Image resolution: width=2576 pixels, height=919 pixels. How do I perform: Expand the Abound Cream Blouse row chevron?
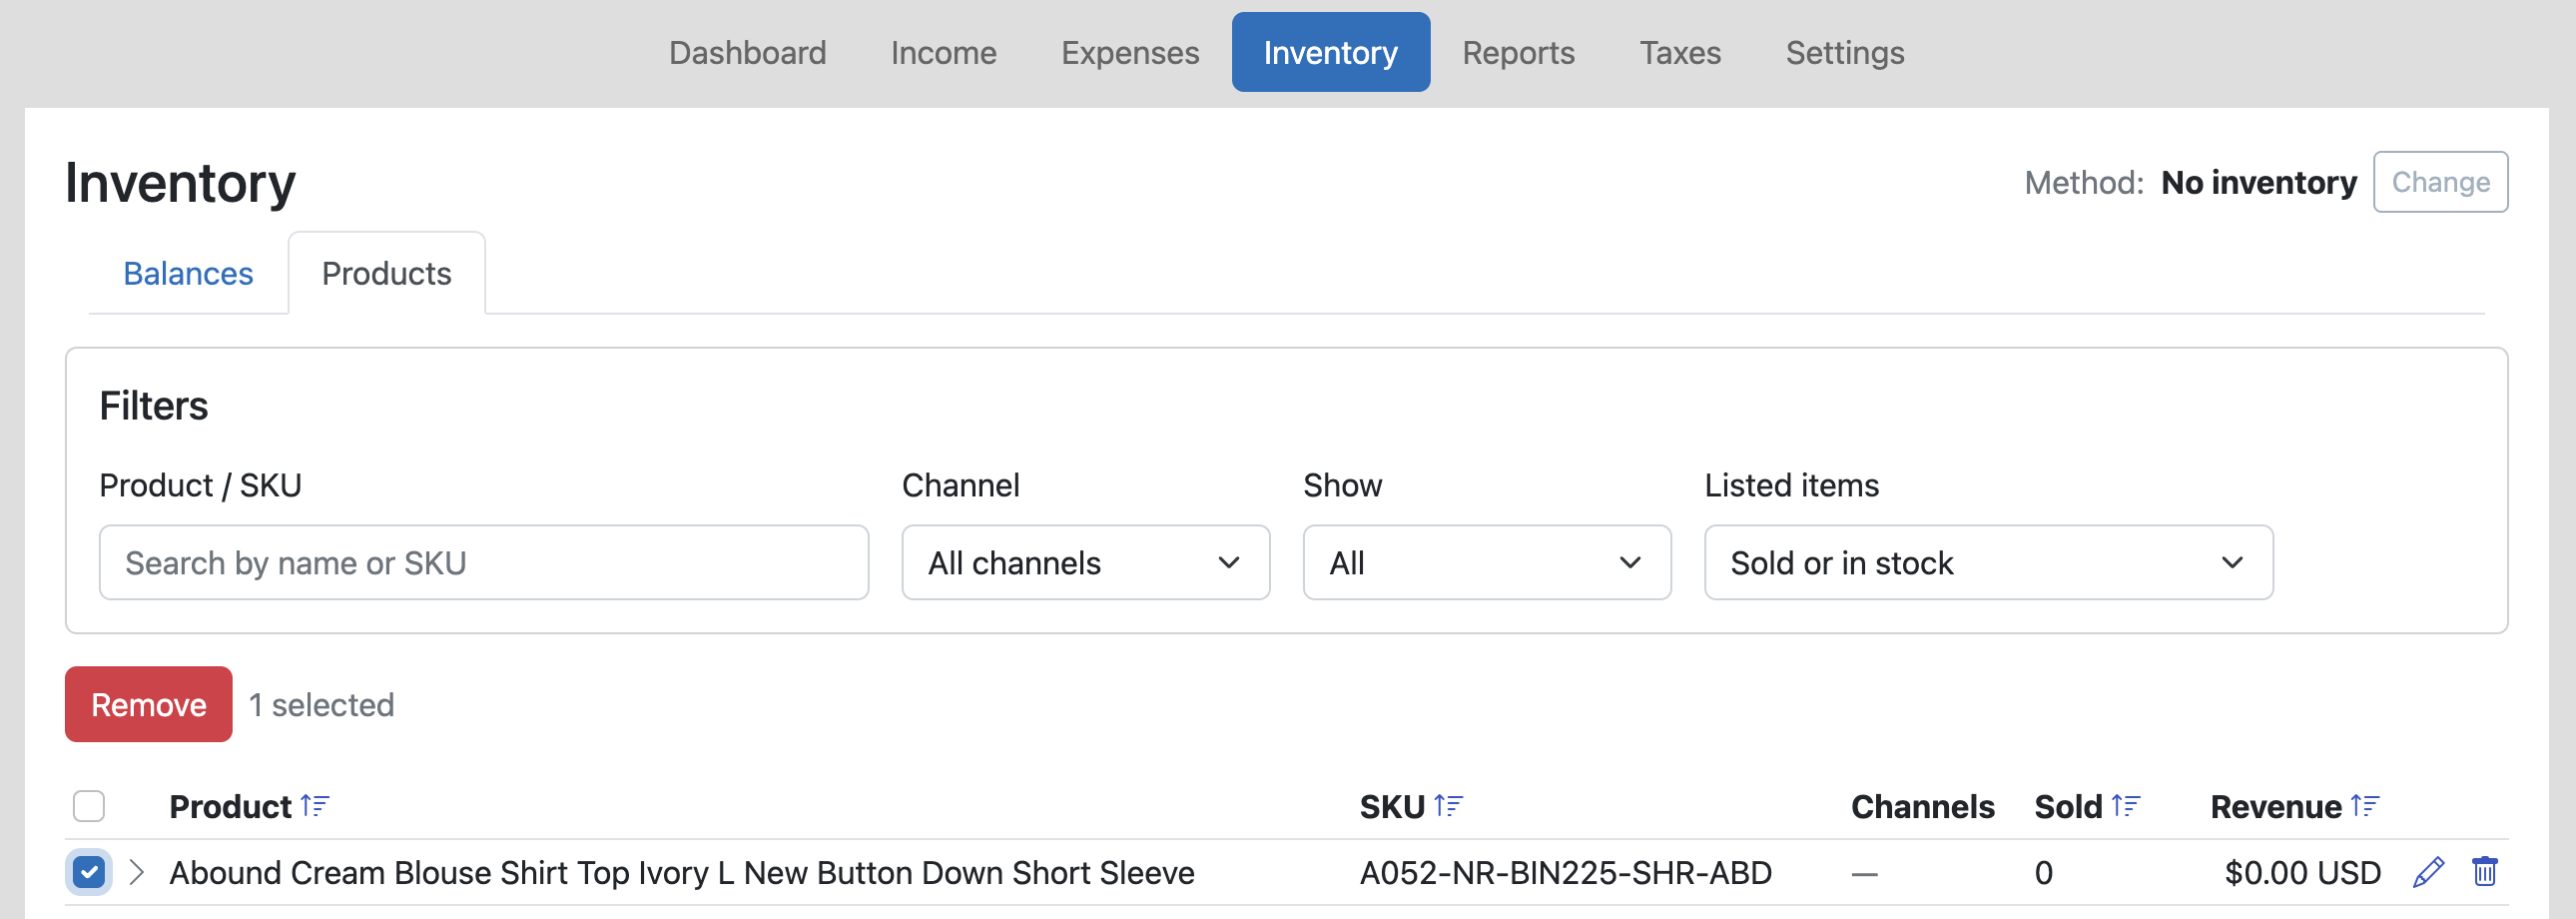(137, 872)
